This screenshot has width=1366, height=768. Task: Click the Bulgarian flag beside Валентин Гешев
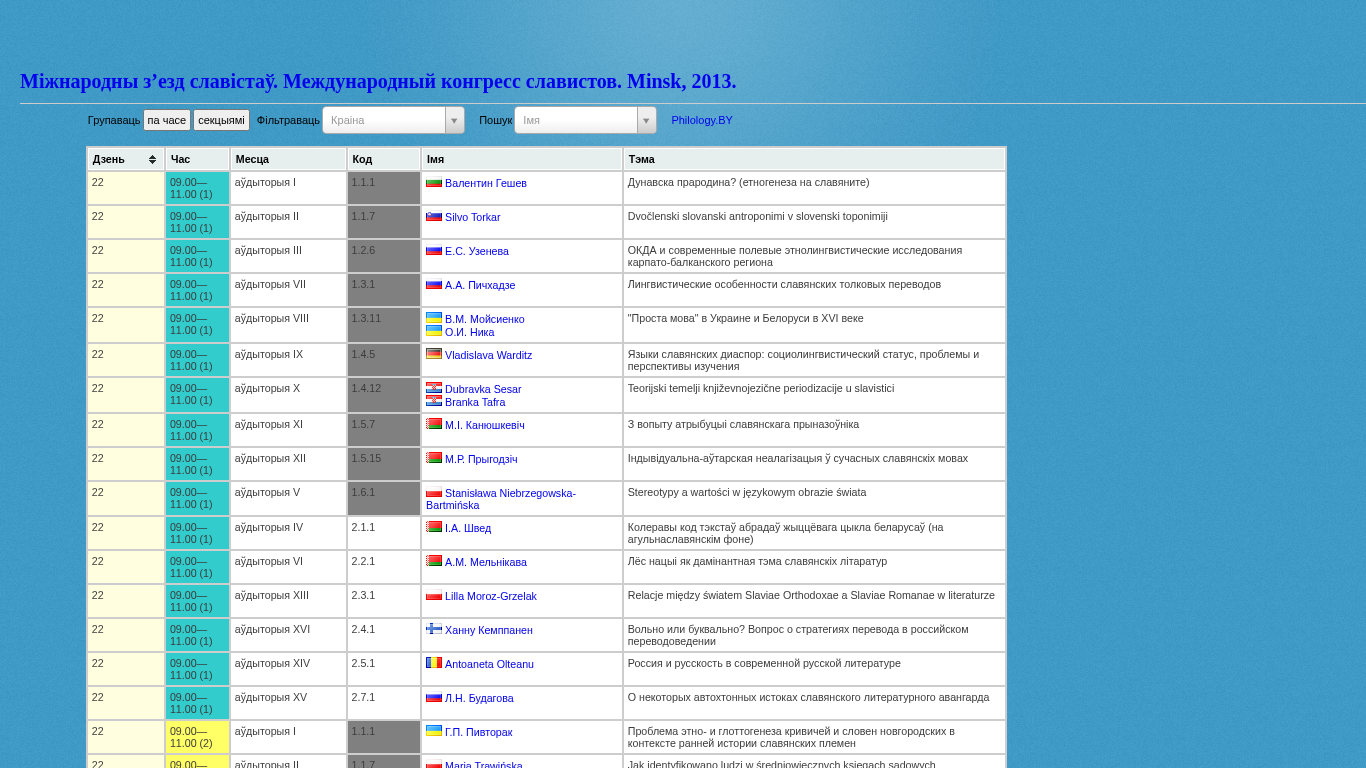(x=433, y=182)
